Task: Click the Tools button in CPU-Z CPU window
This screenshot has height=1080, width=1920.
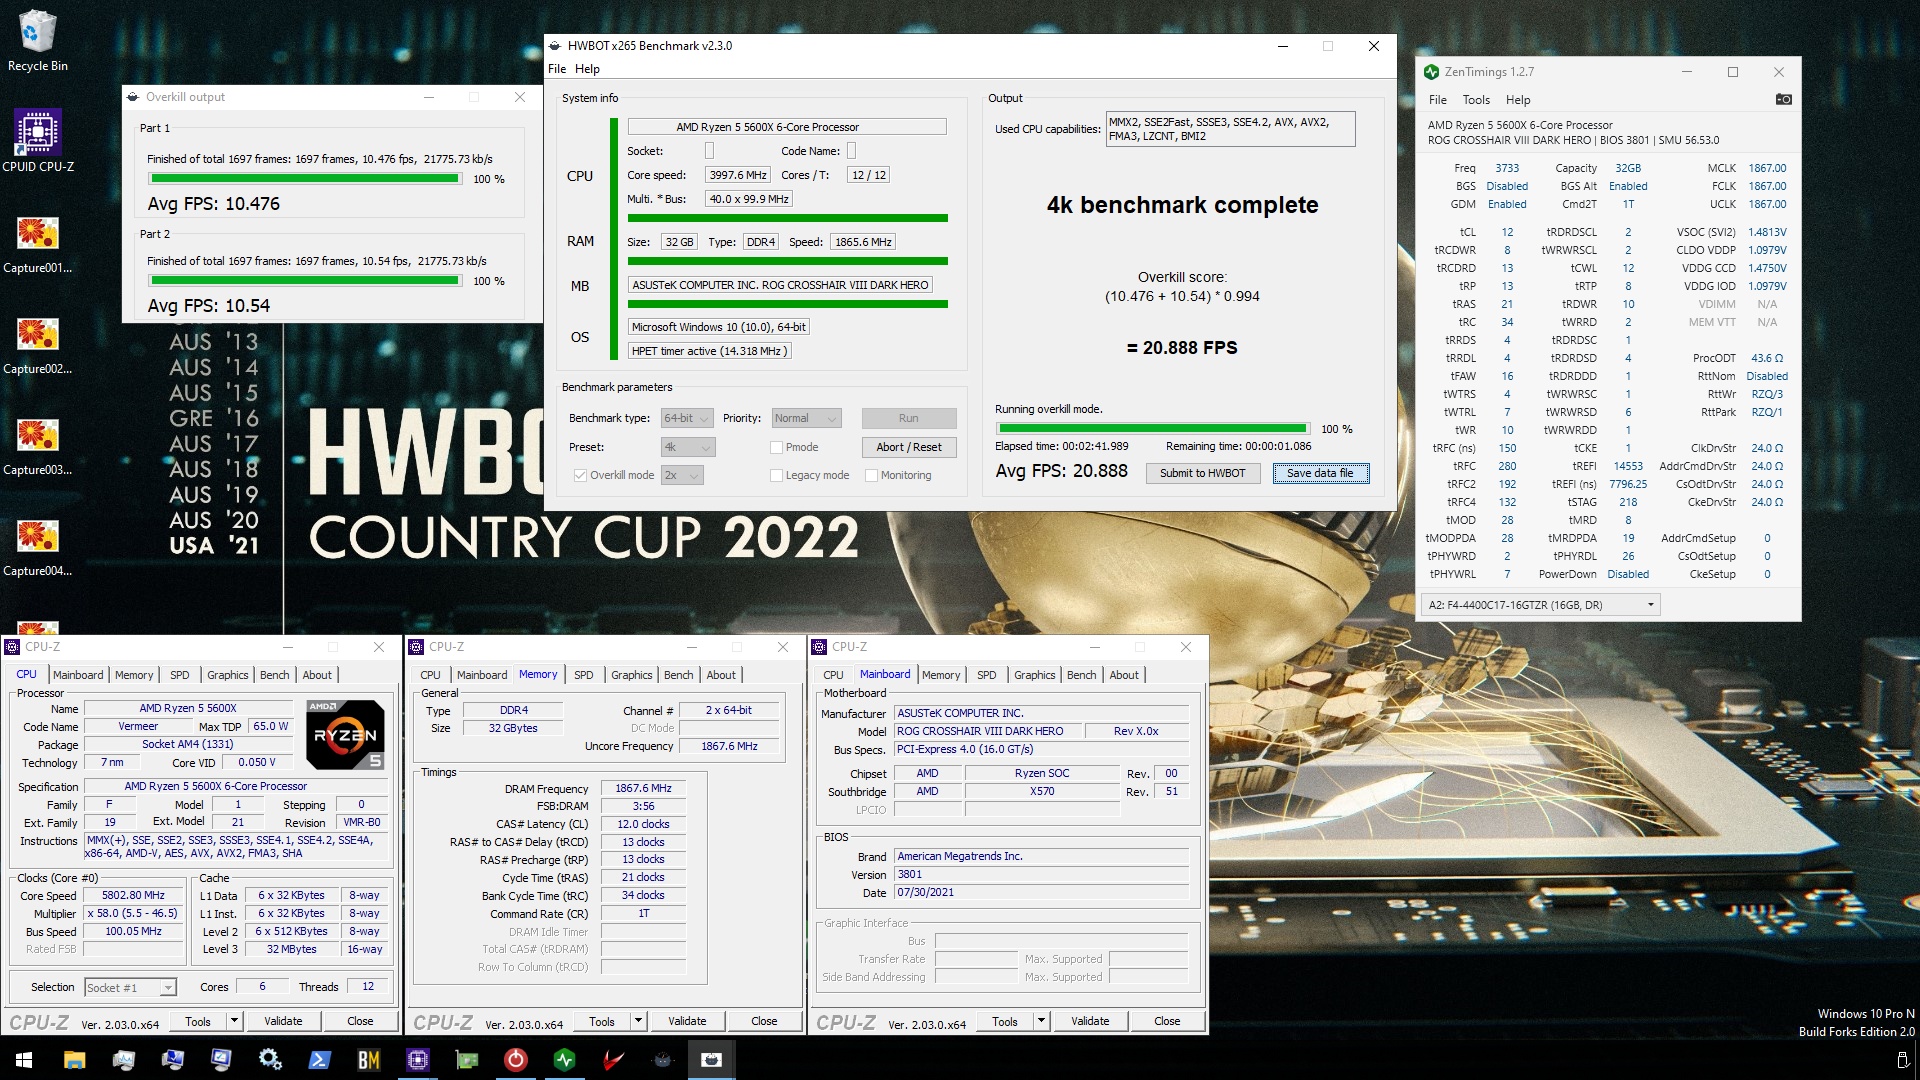Action: (x=198, y=1021)
